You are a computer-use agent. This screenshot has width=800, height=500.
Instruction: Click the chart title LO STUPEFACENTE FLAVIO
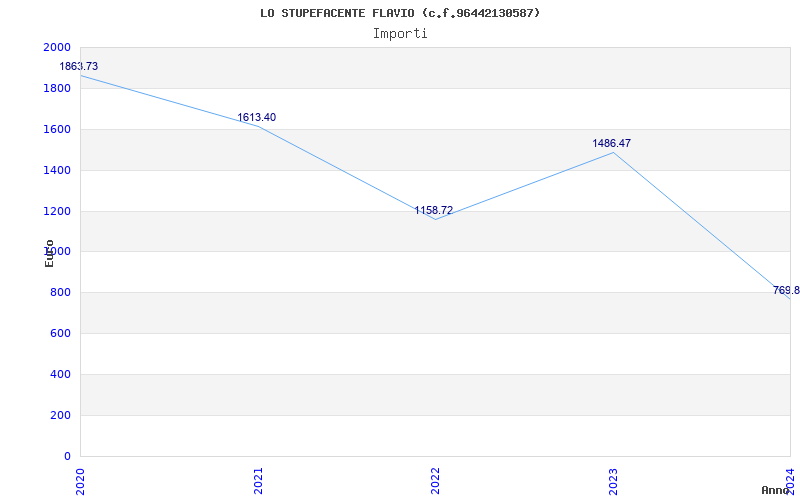pos(400,13)
